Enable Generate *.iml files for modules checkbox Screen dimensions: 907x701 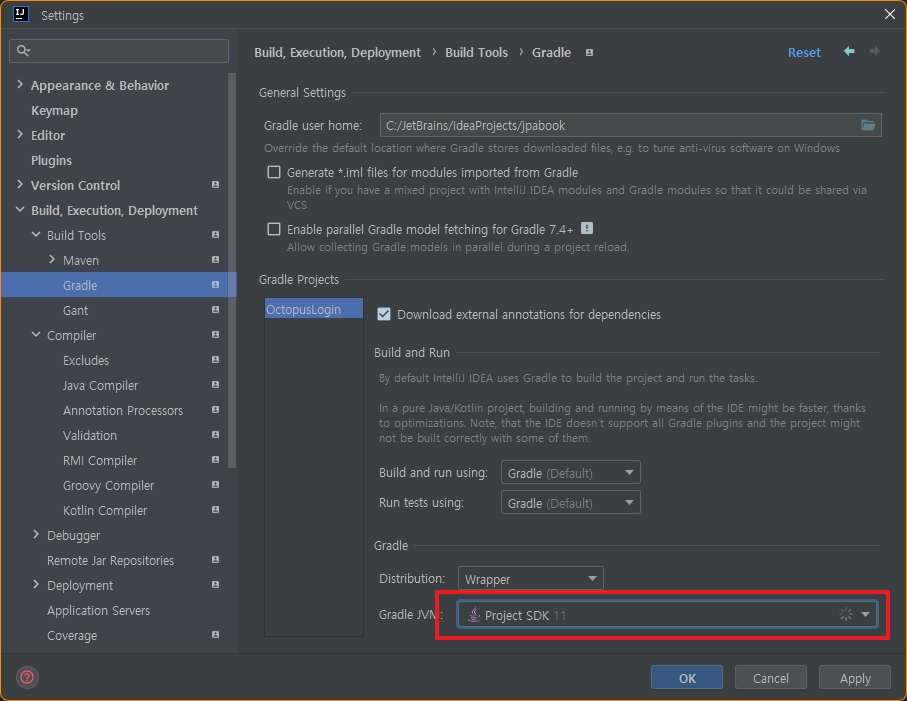pyautogui.click(x=274, y=172)
